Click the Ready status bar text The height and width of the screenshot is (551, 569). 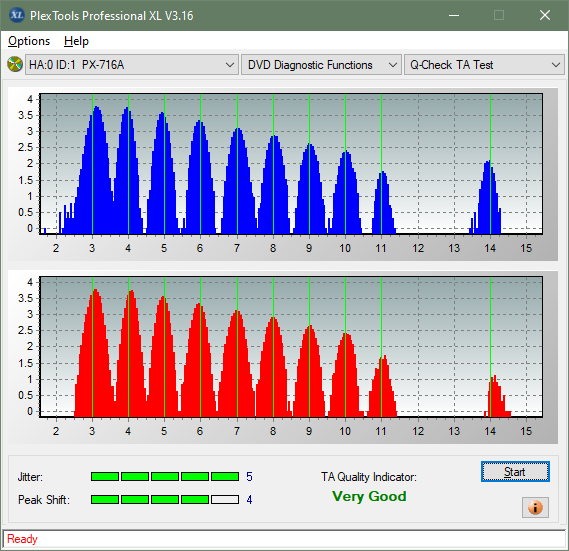click(22, 539)
